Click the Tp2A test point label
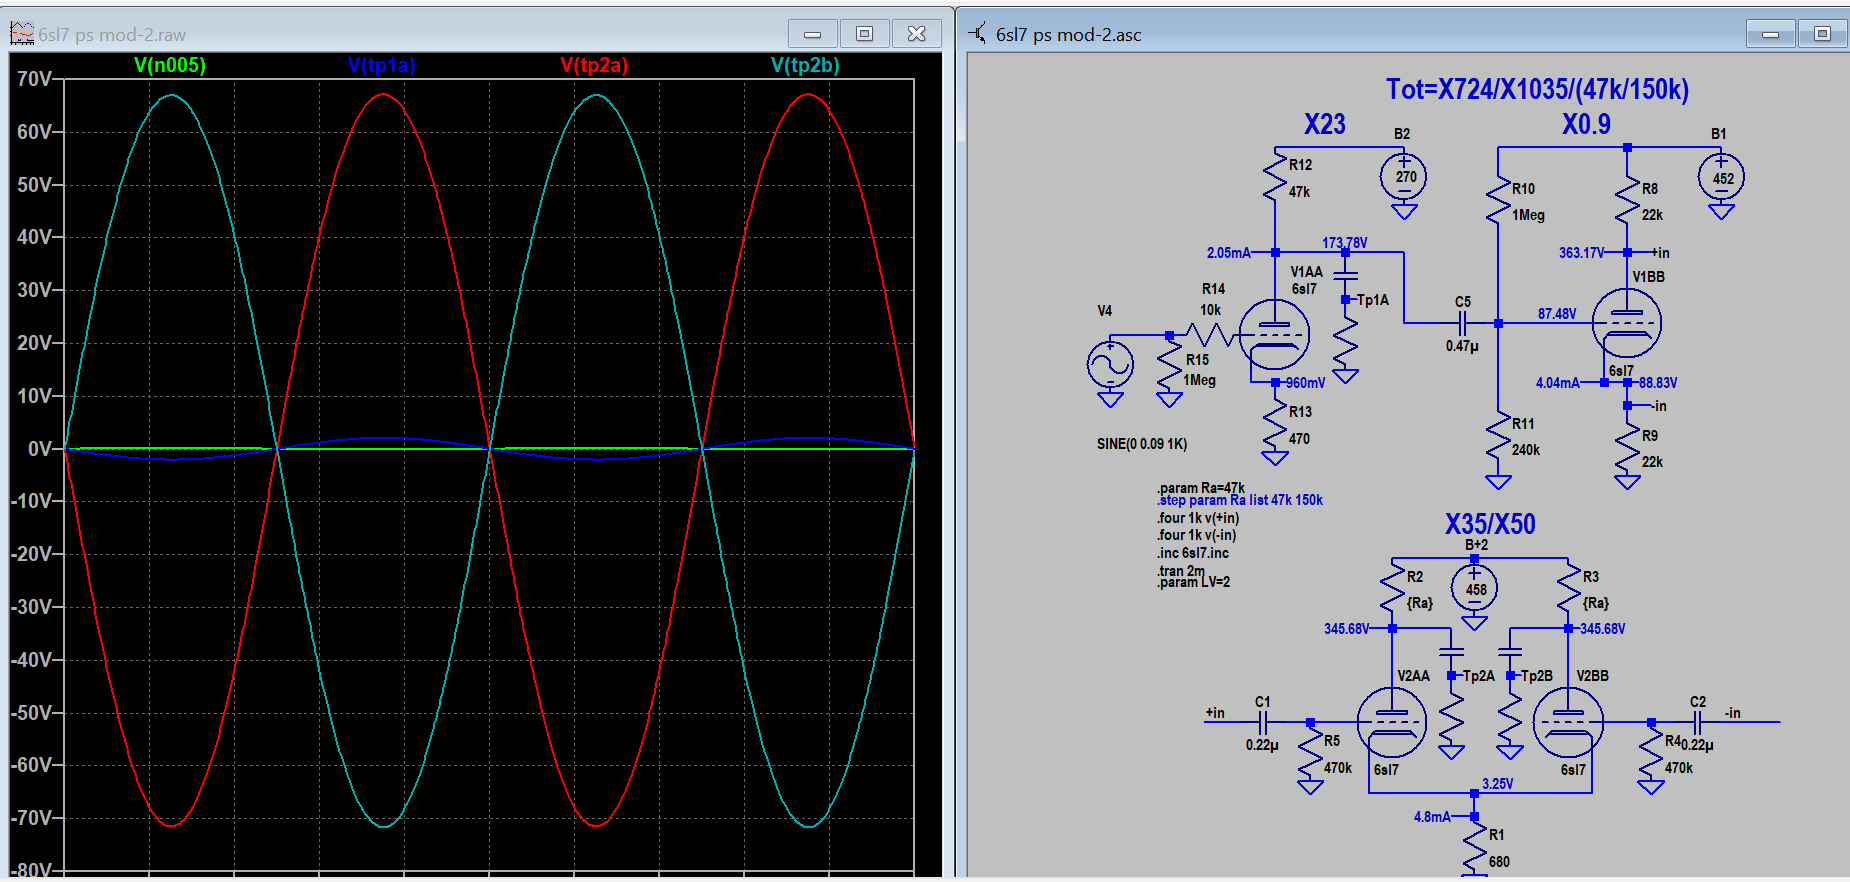The height and width of the screenshot is (882, 1850). pos(1478,676)
